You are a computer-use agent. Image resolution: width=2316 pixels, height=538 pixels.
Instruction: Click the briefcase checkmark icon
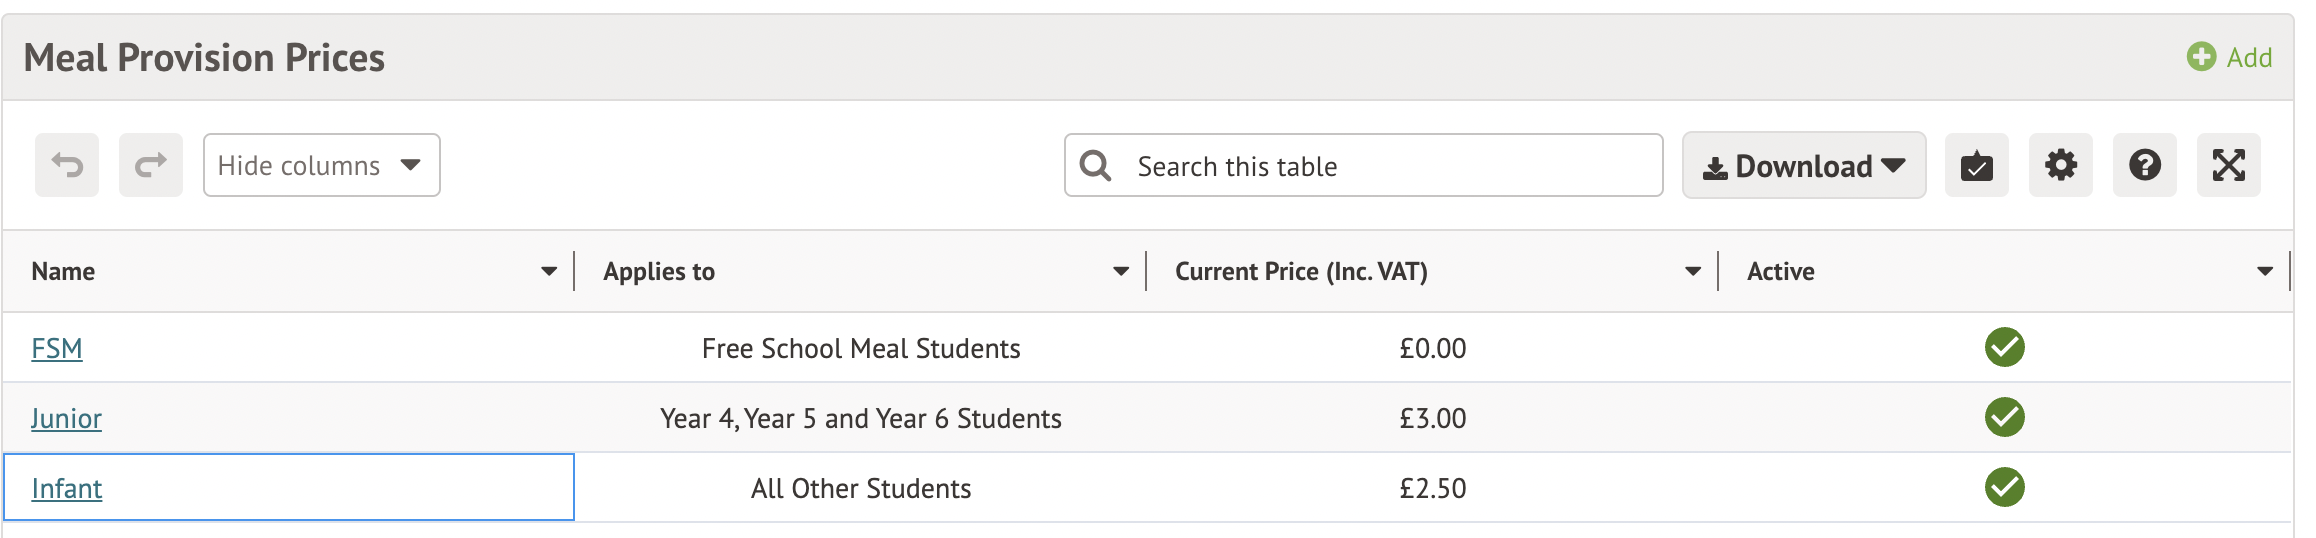point(1977,165)
